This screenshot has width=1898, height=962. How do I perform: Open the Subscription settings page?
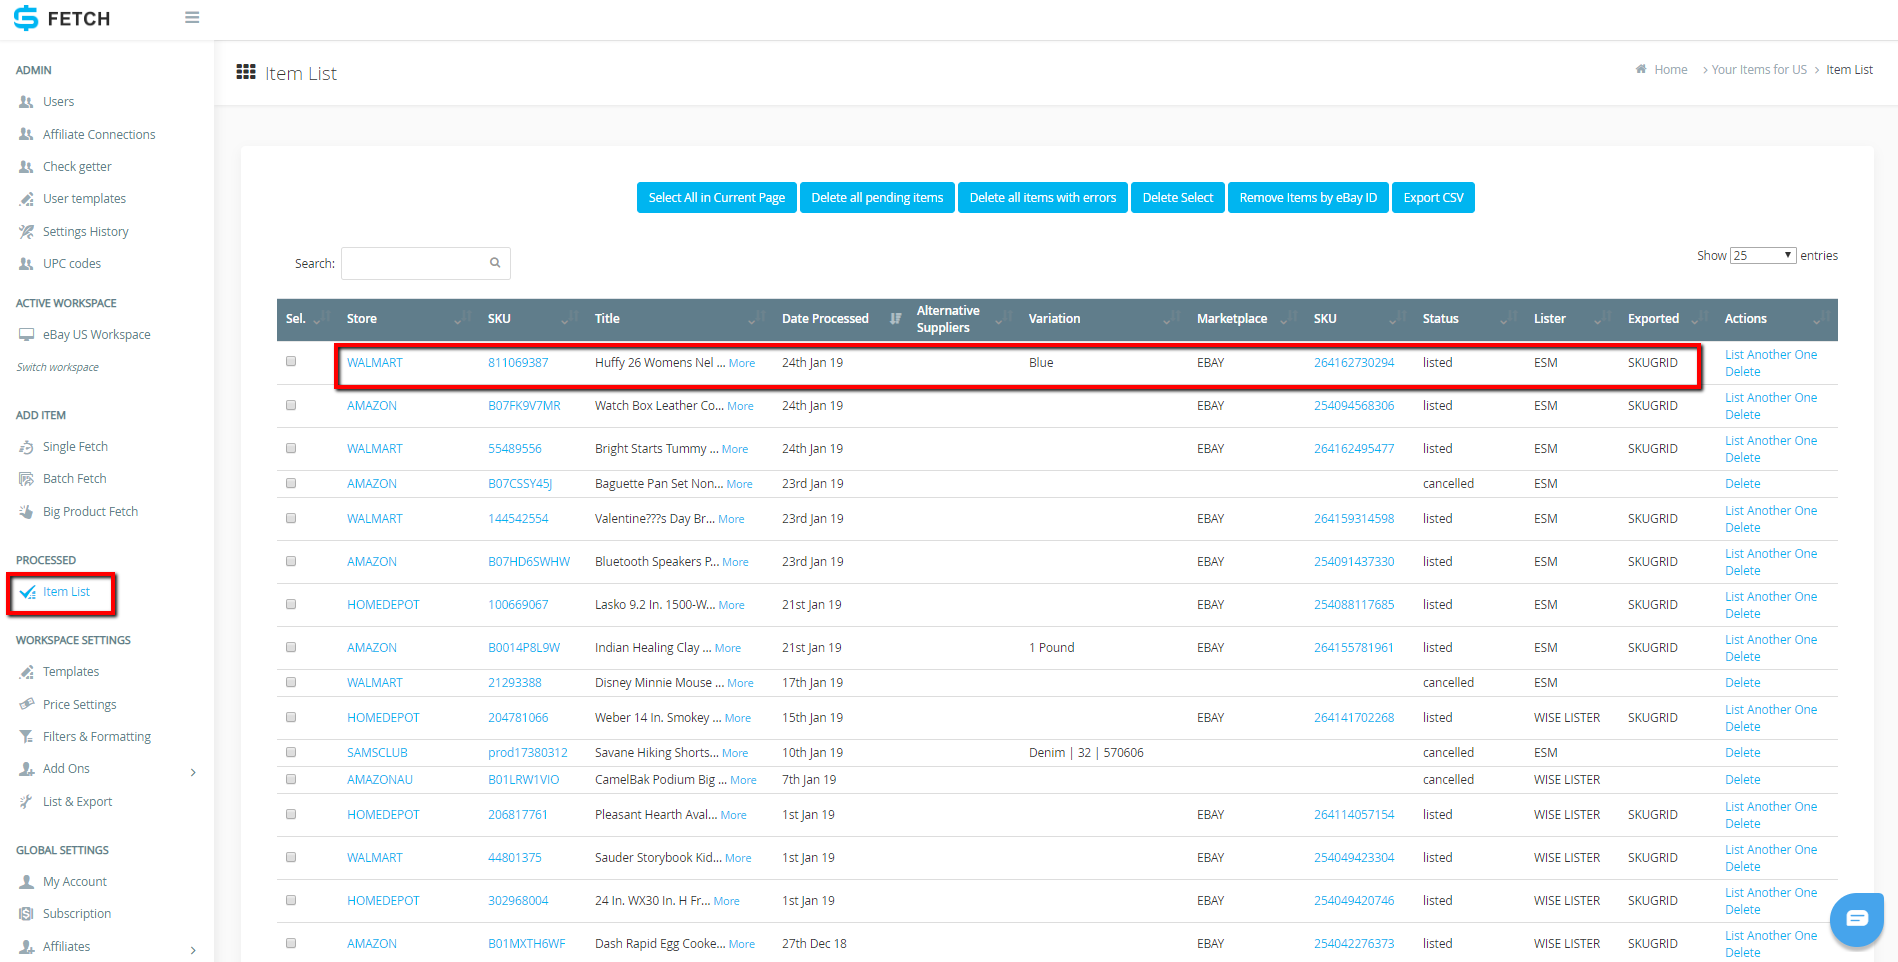pyautogui.click(x=77, y=914)
